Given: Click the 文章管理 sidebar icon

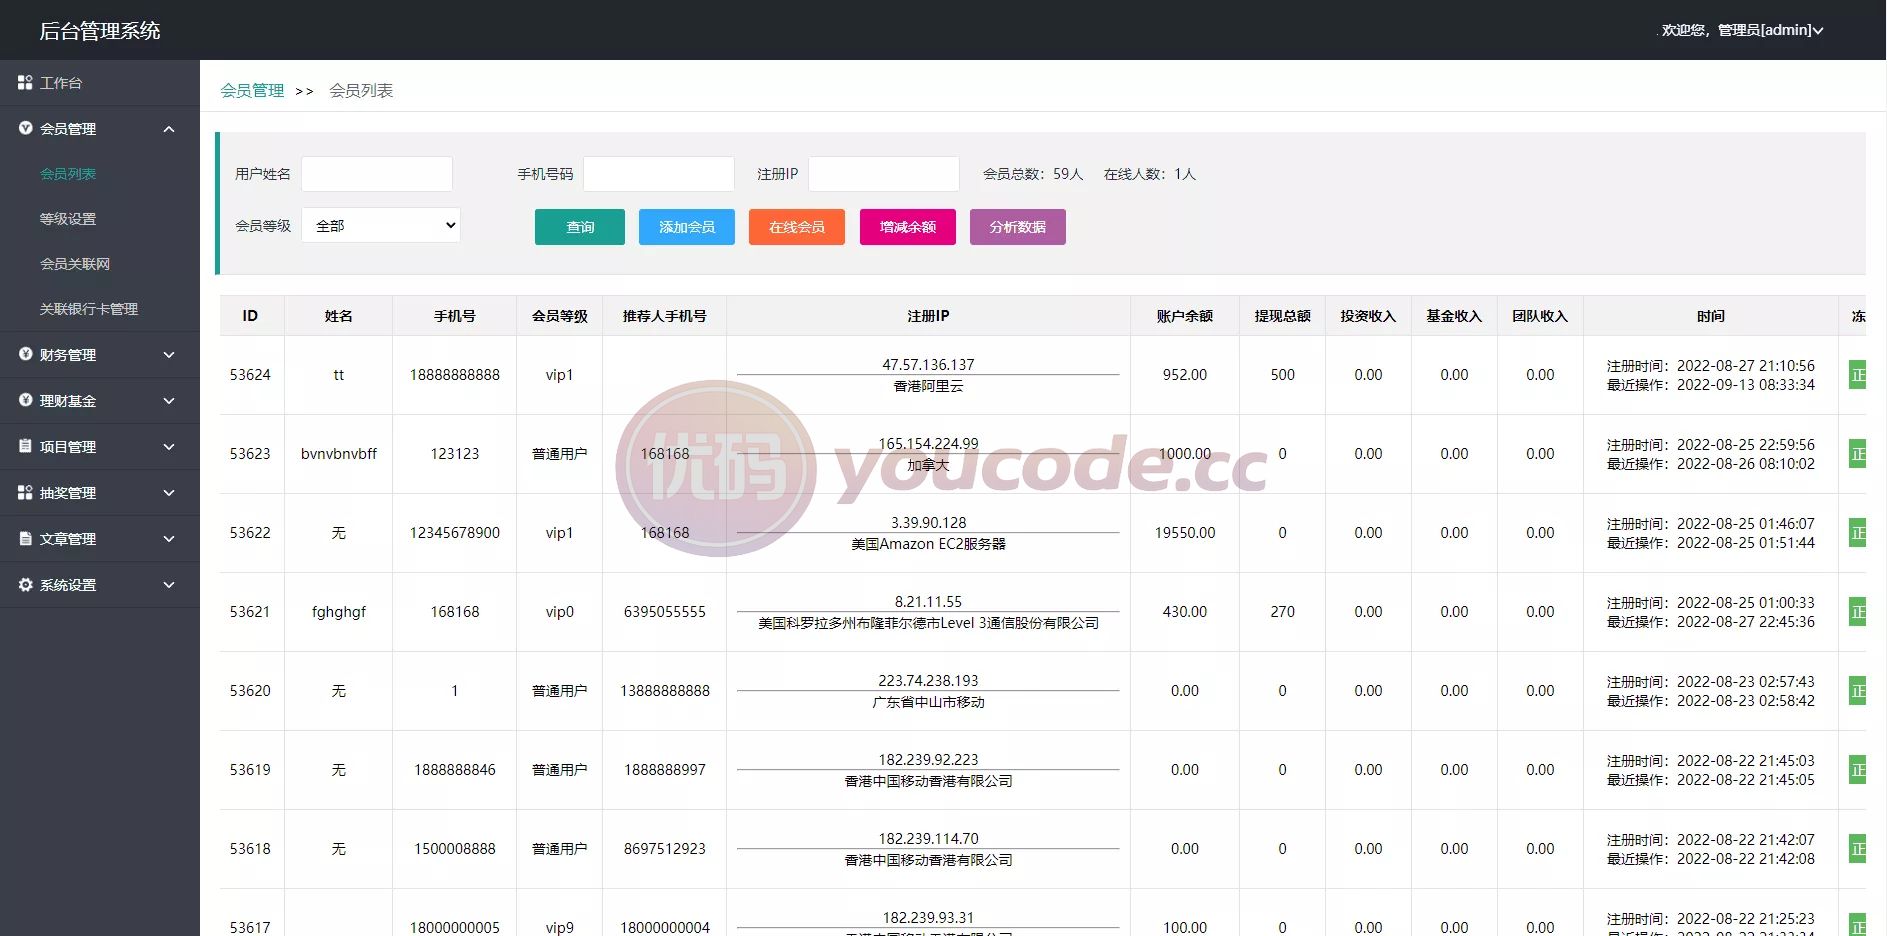Looking at the screenshot, I should 25,538.
